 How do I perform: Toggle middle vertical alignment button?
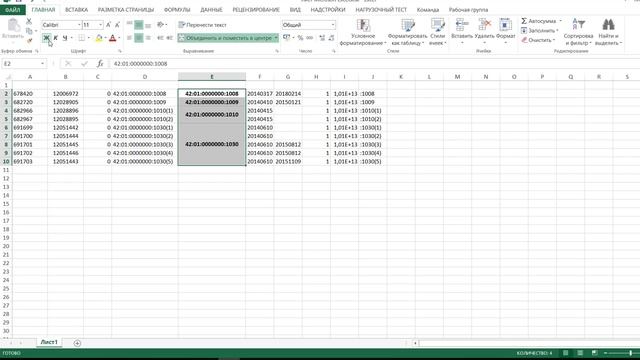pos(139,25)
